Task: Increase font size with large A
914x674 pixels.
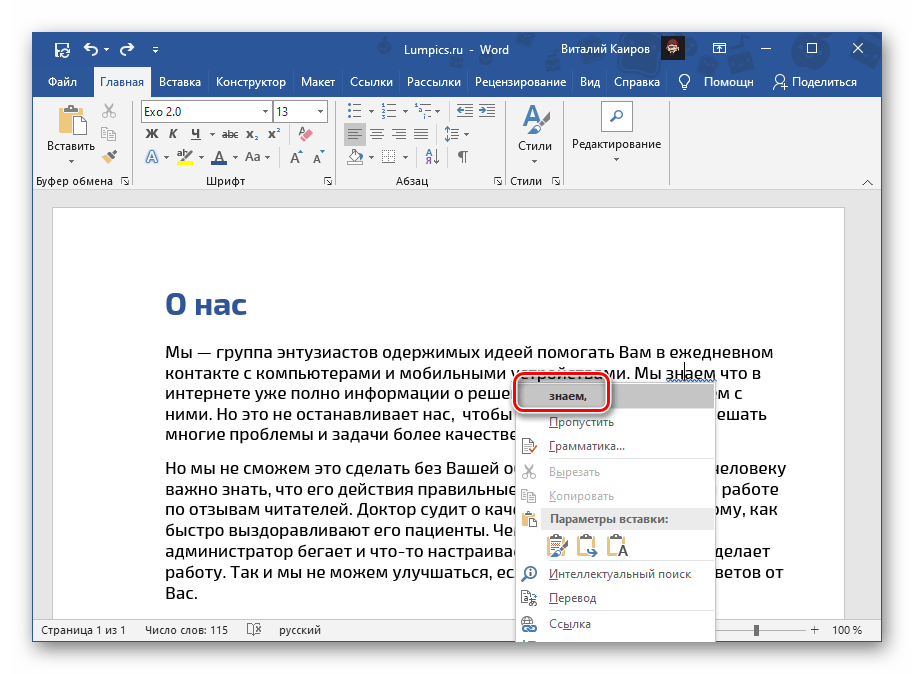Action: (x=296, y=157)
